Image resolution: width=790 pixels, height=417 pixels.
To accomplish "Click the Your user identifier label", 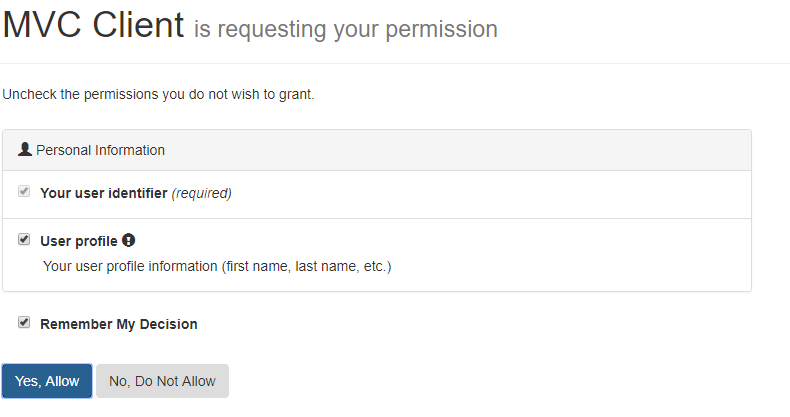I will coord(104,193).
